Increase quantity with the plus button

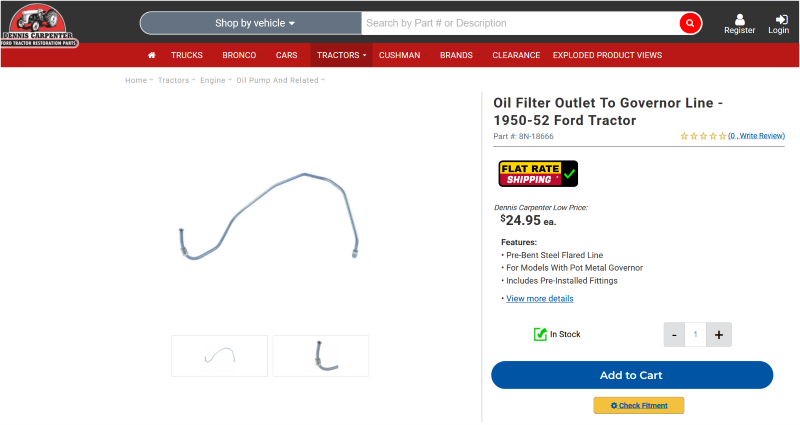719,335
